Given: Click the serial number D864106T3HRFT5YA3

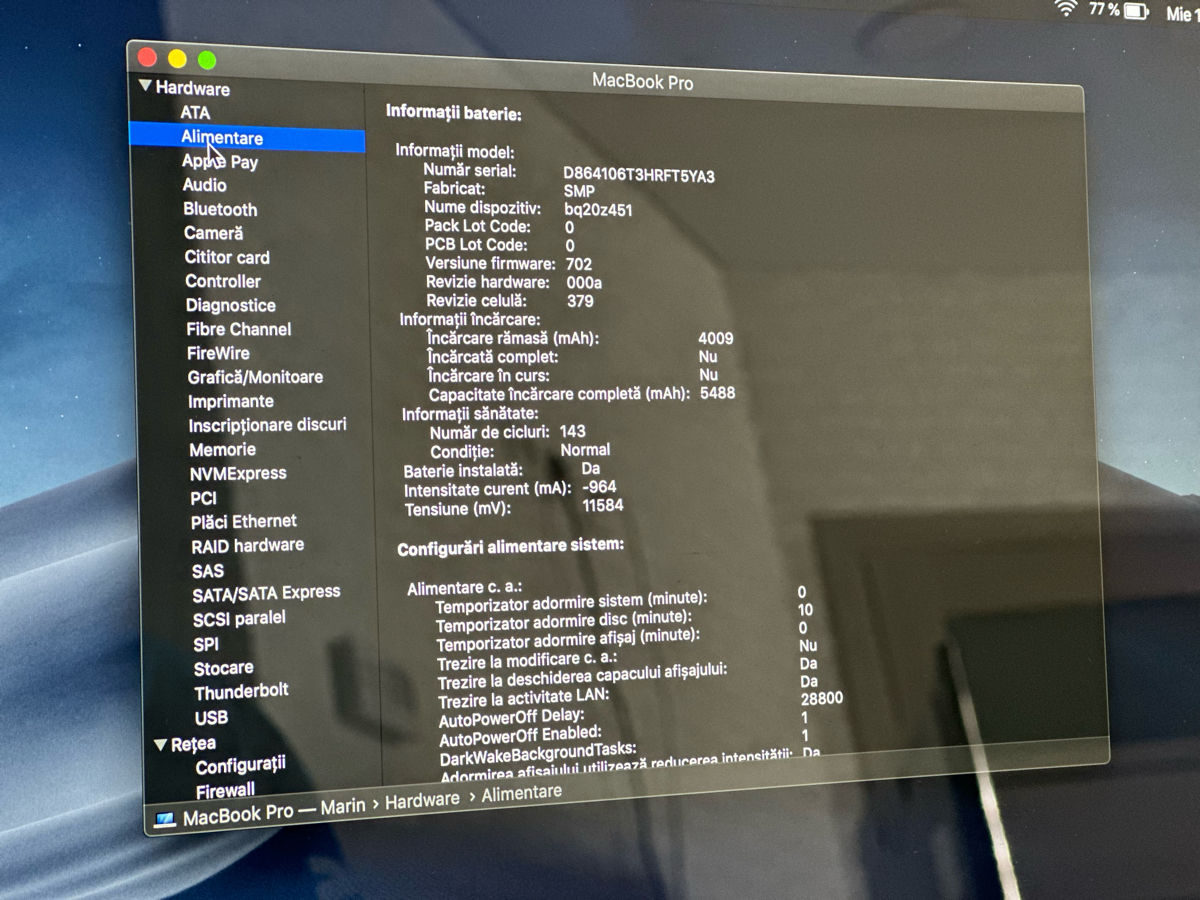Looking at the screenshot, I should [639, 176].
